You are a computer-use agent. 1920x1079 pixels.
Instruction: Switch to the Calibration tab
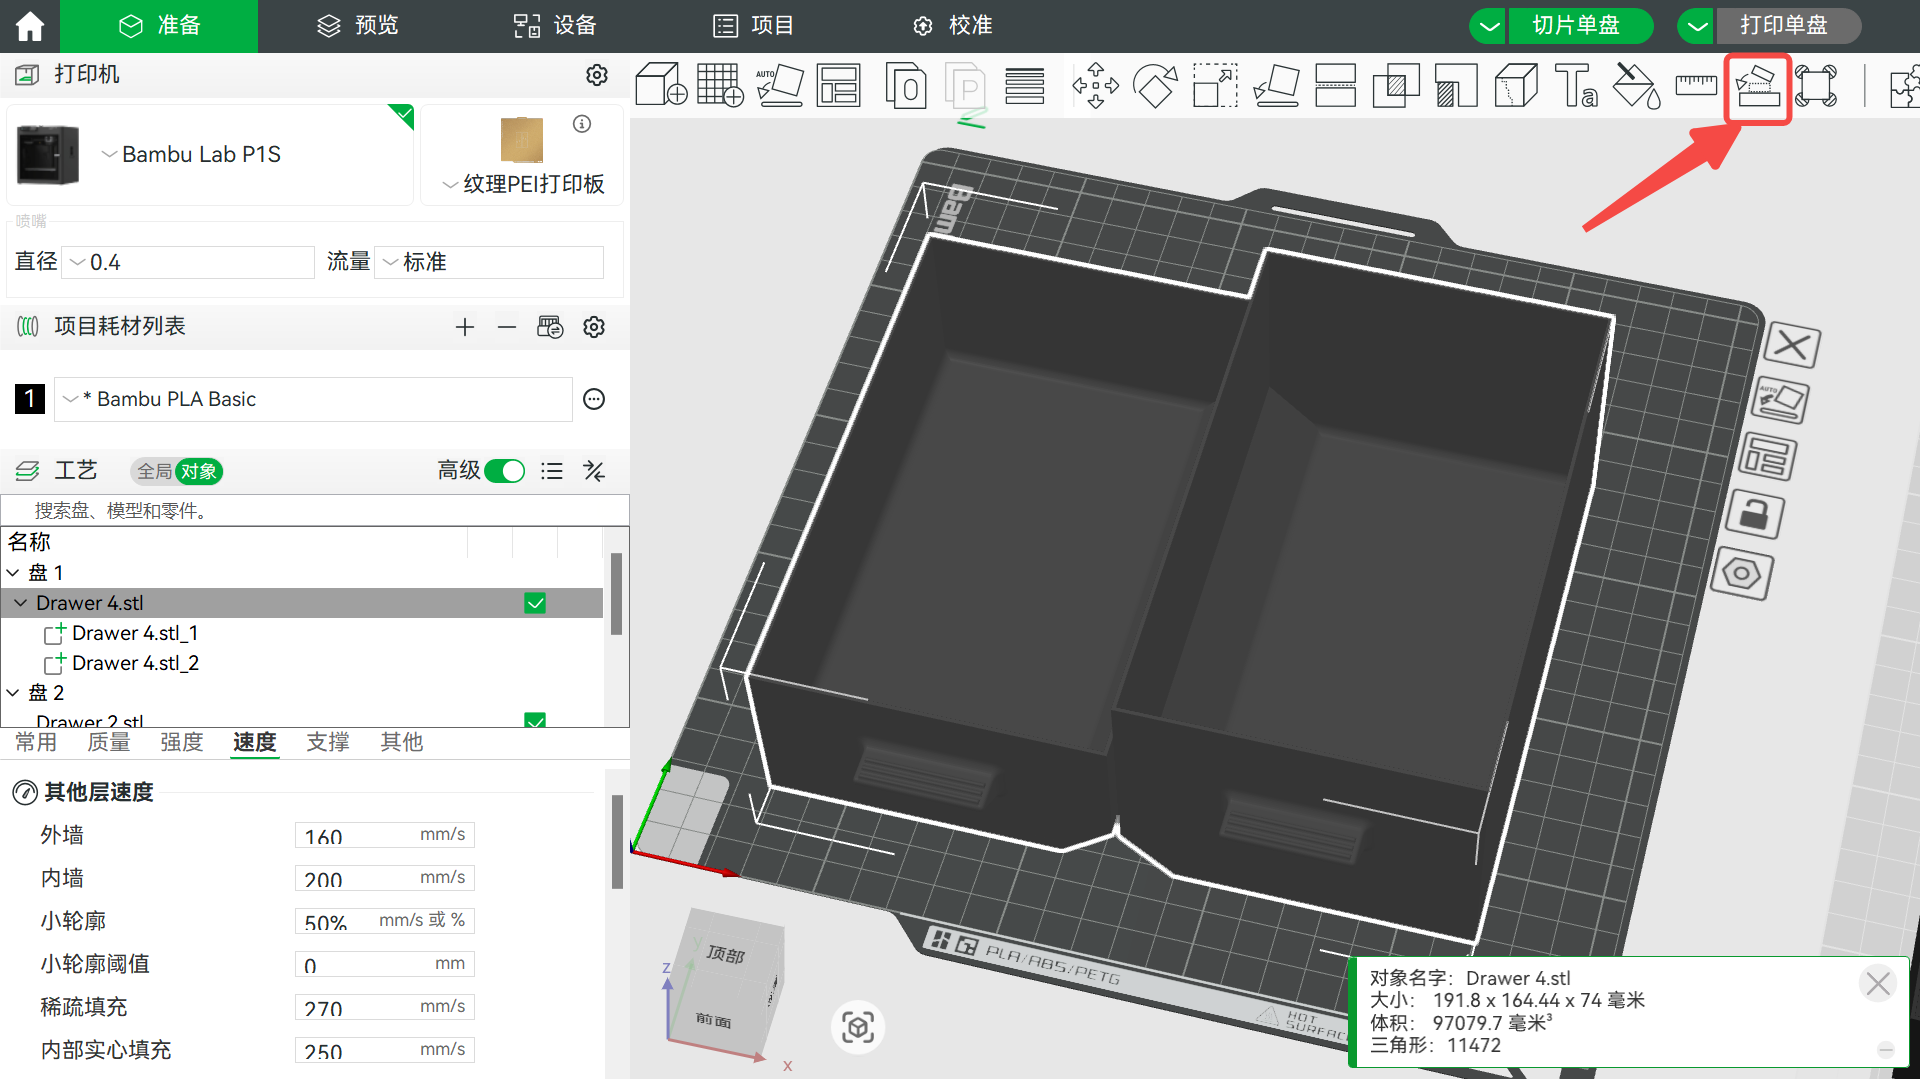coord(952,26)
